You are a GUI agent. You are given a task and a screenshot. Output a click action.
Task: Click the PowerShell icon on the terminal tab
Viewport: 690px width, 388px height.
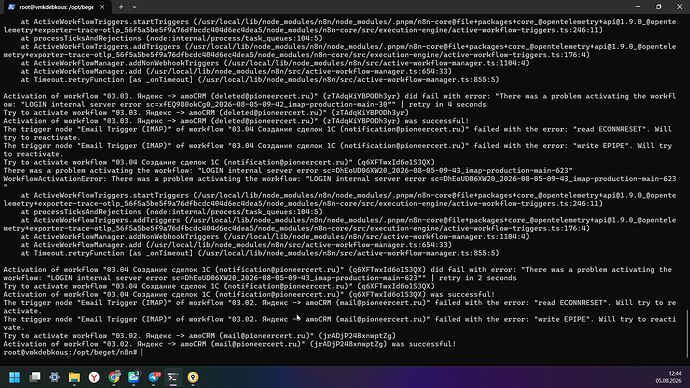point(11,7)
